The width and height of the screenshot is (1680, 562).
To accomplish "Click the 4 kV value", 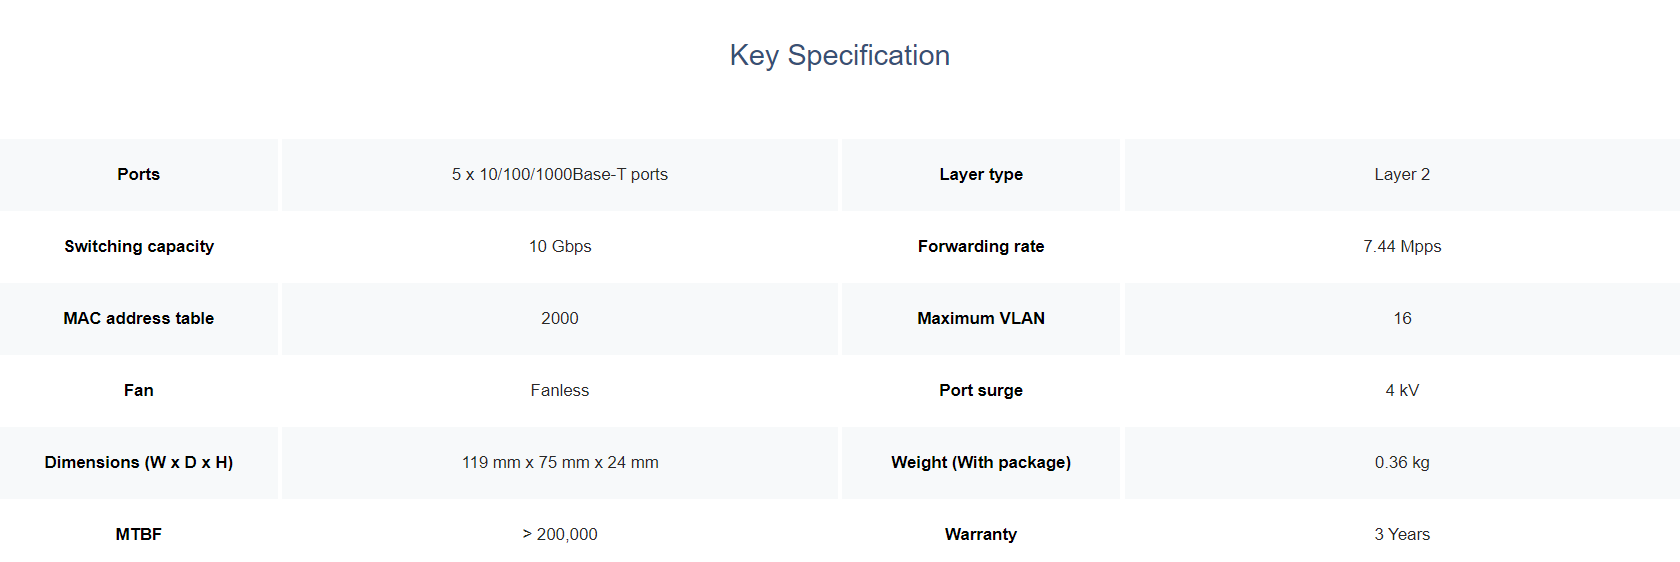I will [x=1402, y=390].
